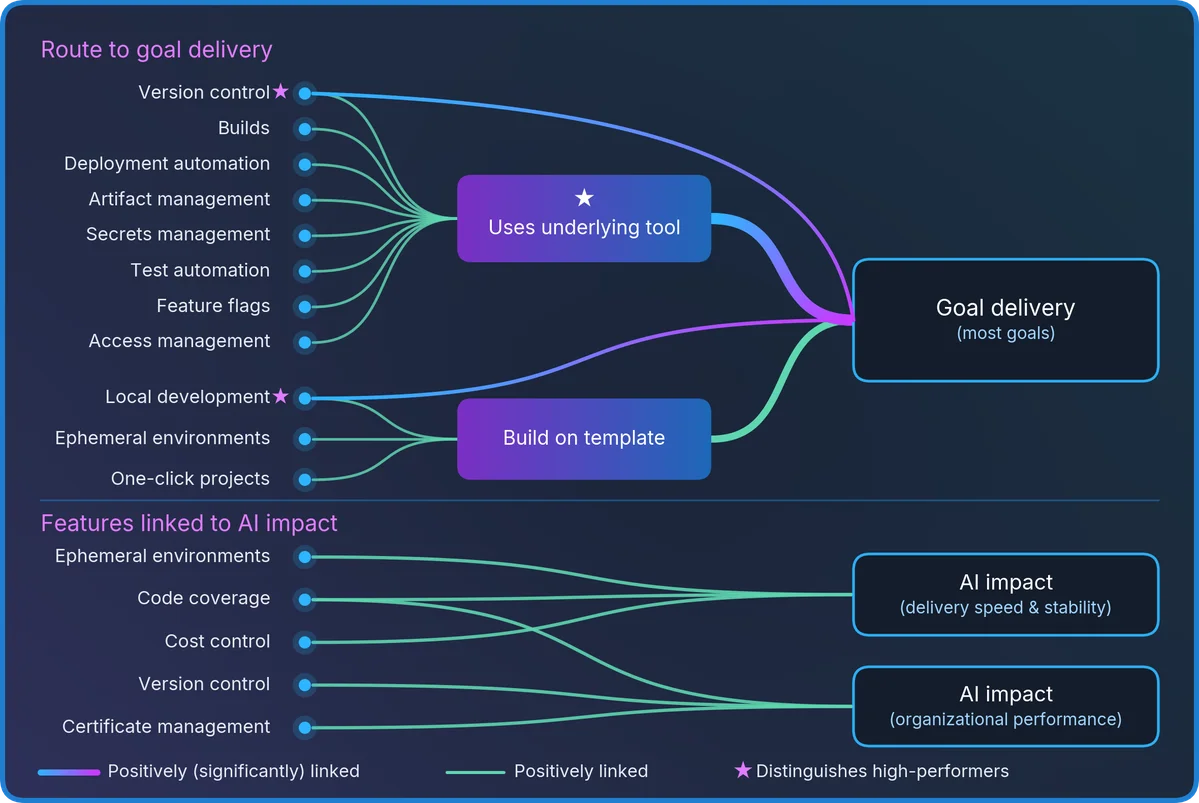The width and height of the screenshot is (1199, 803).
Task: Click 'Ephemeral environments' label above One-click projects
Action: [x=162, y=438]
